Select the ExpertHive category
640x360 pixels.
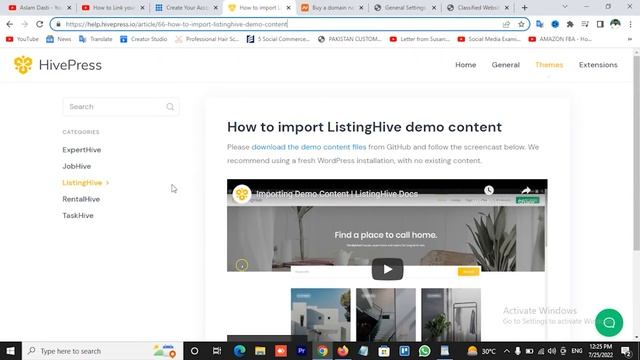[82, 150]
